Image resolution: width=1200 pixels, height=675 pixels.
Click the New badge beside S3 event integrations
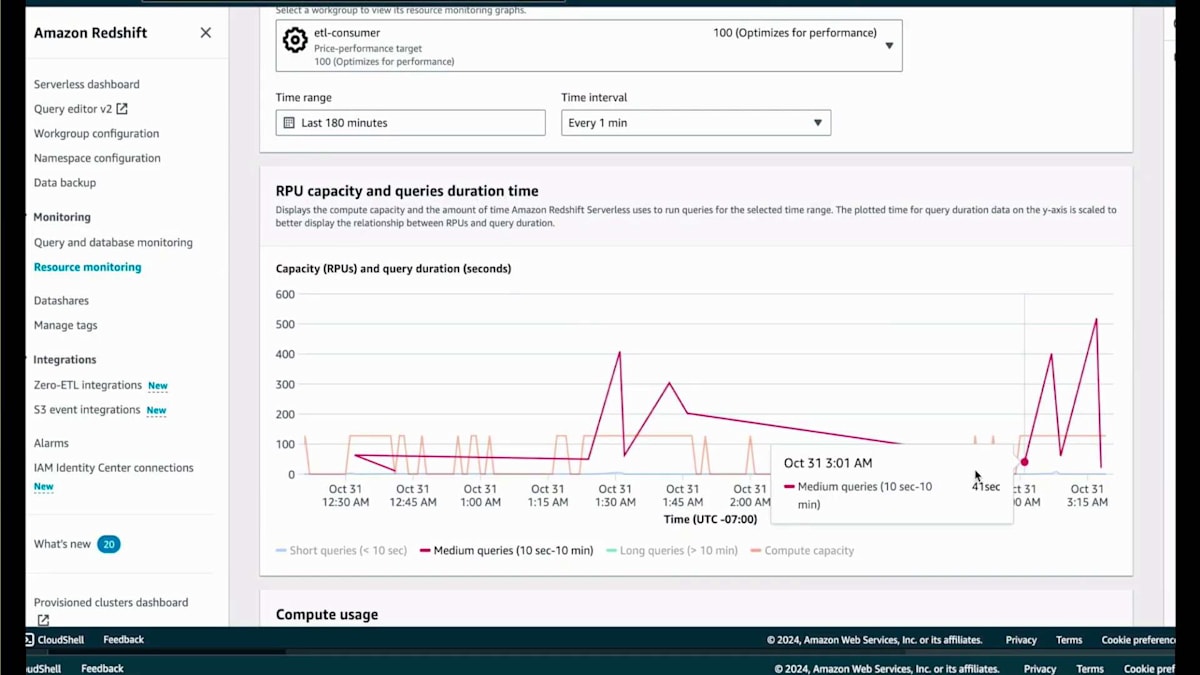157,410
